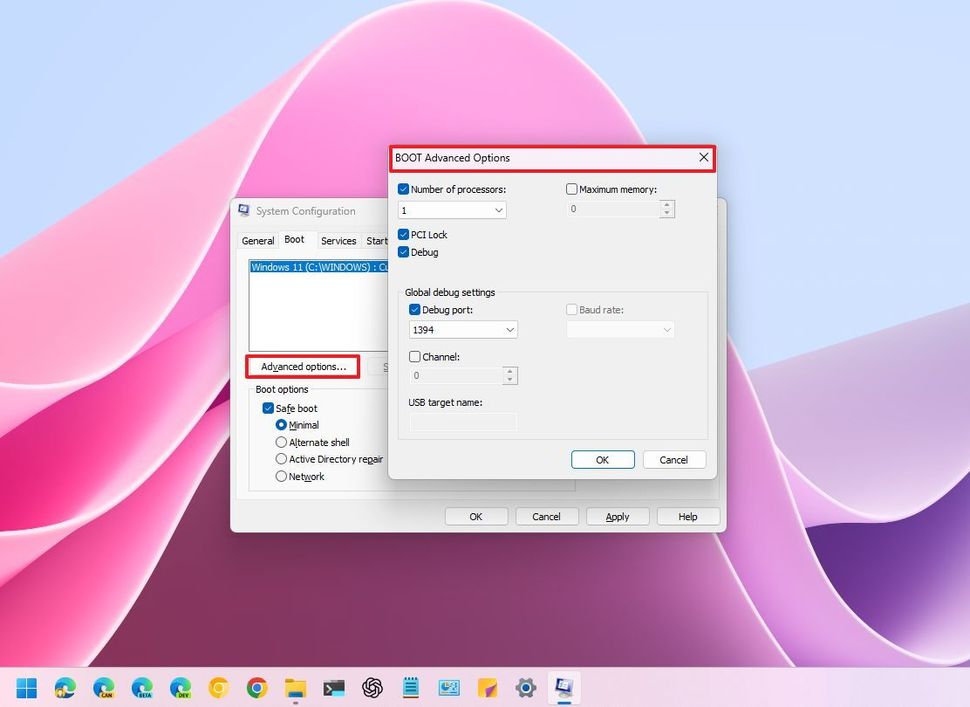Open the Notepad app from the taskbar
This screenshot has height=707, width=970.
click(411, 688)
